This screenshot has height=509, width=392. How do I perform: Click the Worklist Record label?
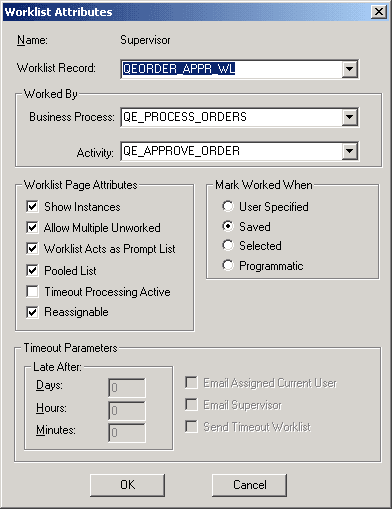56,68
